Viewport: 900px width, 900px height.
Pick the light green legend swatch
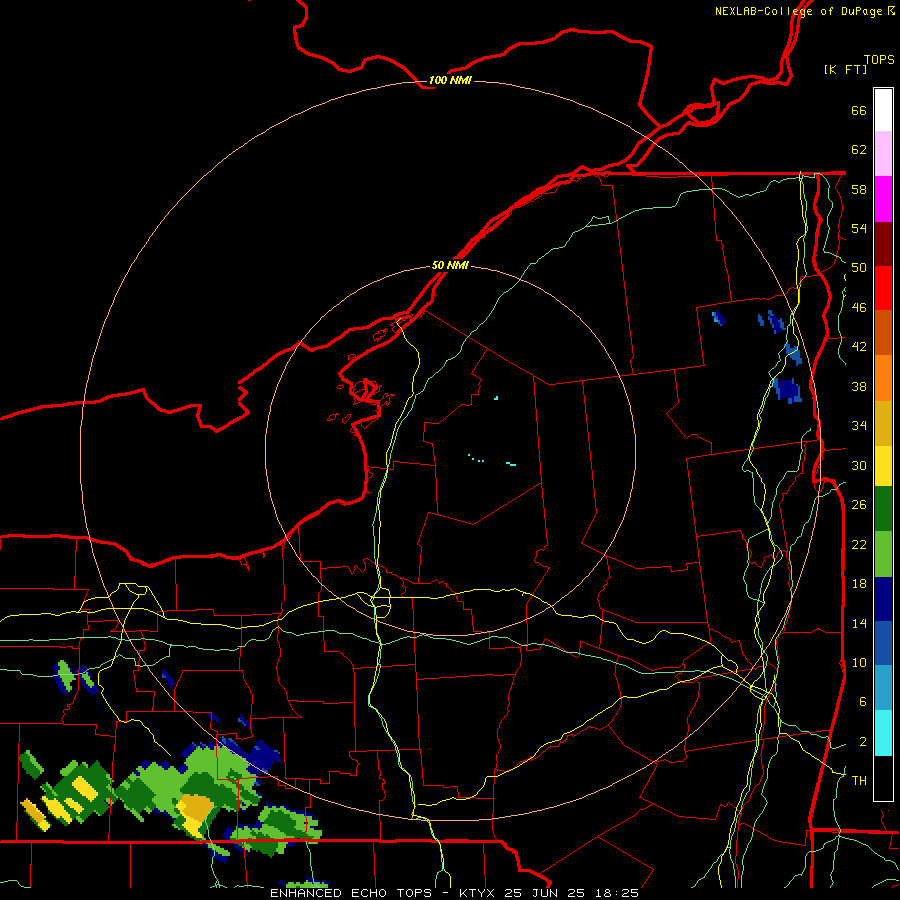click(x=883, y=554)
